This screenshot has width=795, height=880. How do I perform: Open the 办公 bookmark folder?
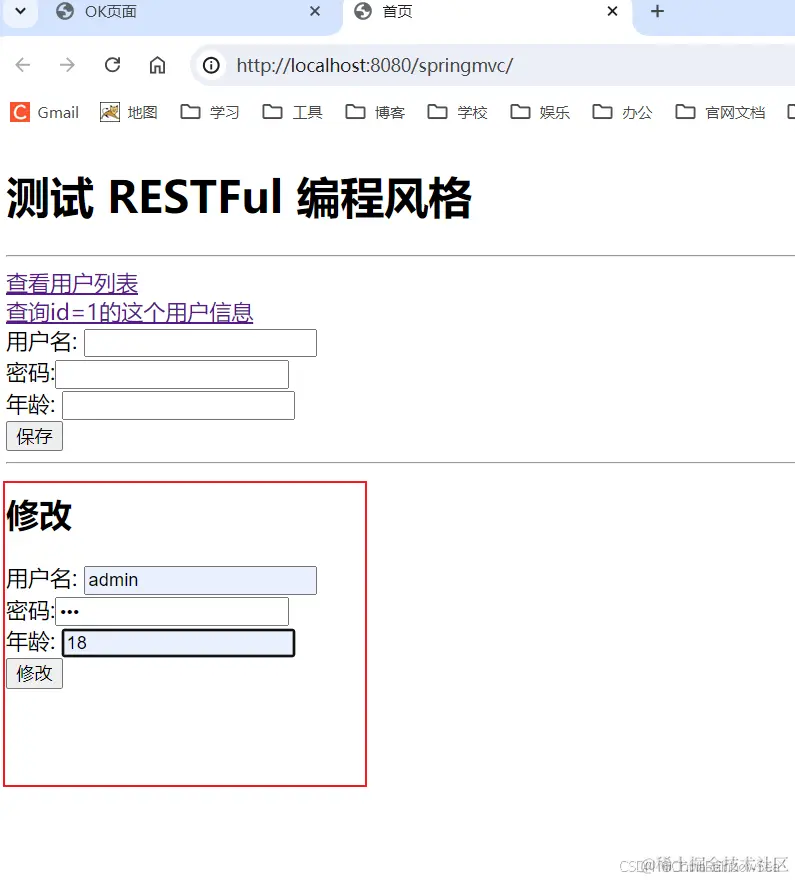pos(622,112)
